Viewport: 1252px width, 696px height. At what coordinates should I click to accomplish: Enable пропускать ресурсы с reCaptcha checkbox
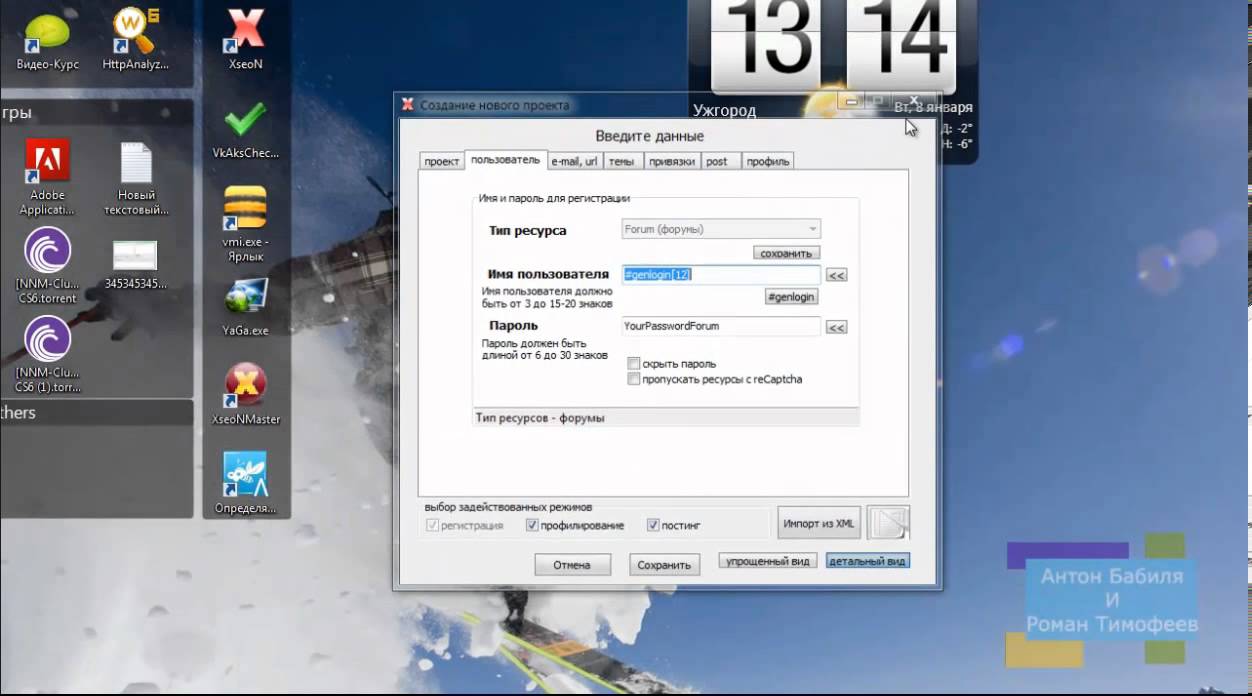pos(634,379)
